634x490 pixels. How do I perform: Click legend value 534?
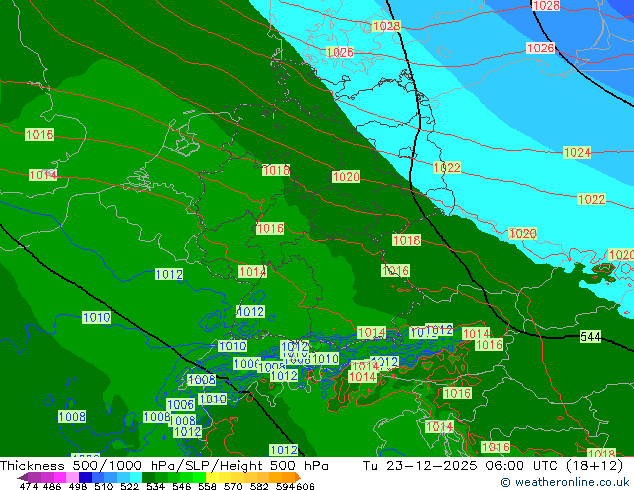tap(155, 486)
